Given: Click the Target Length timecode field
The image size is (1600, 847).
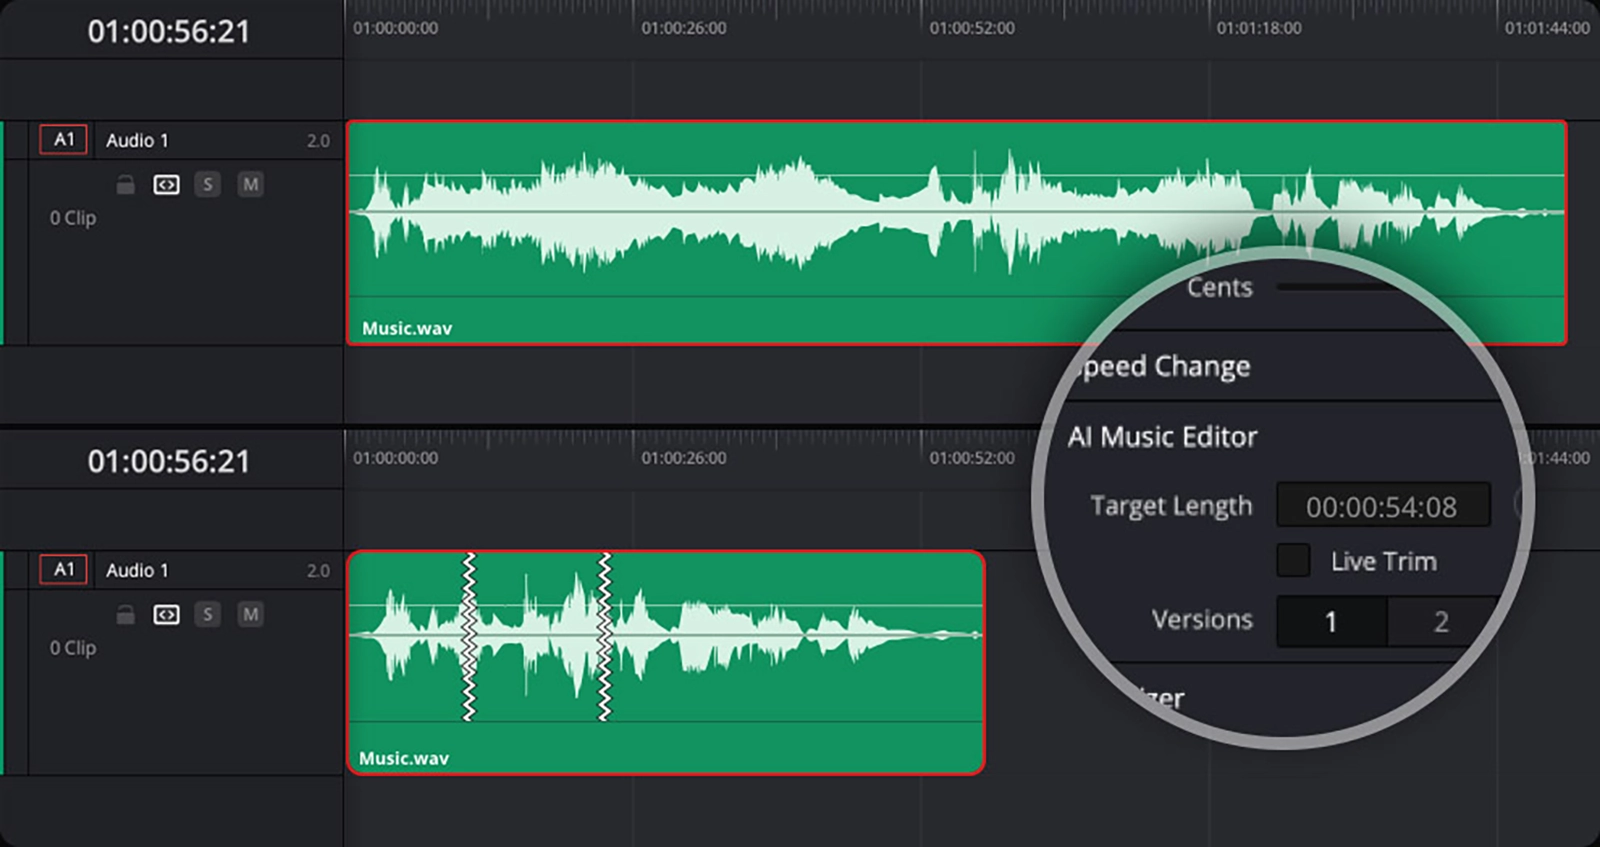Looking at the screenshot, I should [1382, 507].
